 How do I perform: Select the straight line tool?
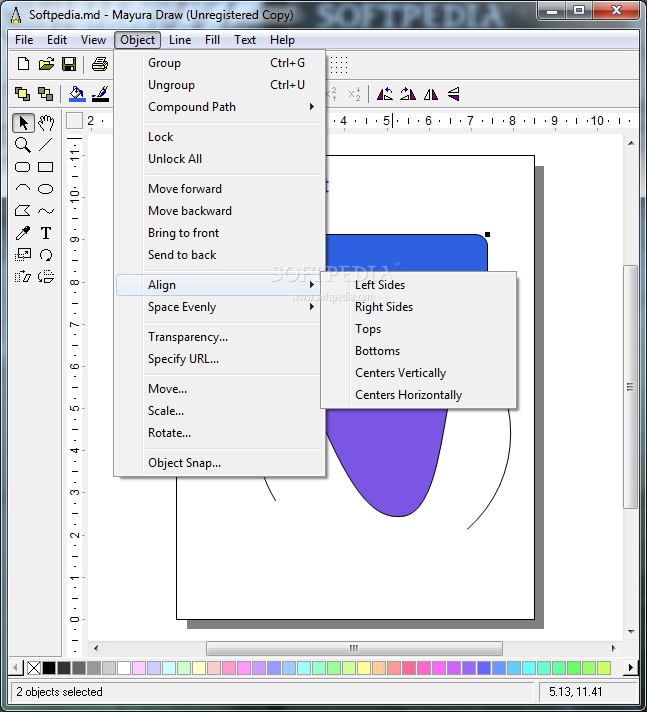tap(45, 145)
